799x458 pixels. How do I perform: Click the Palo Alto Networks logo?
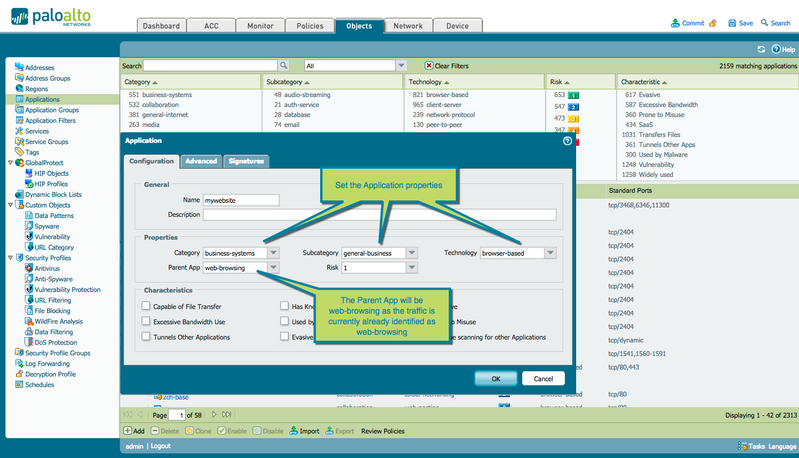point(51,17)
